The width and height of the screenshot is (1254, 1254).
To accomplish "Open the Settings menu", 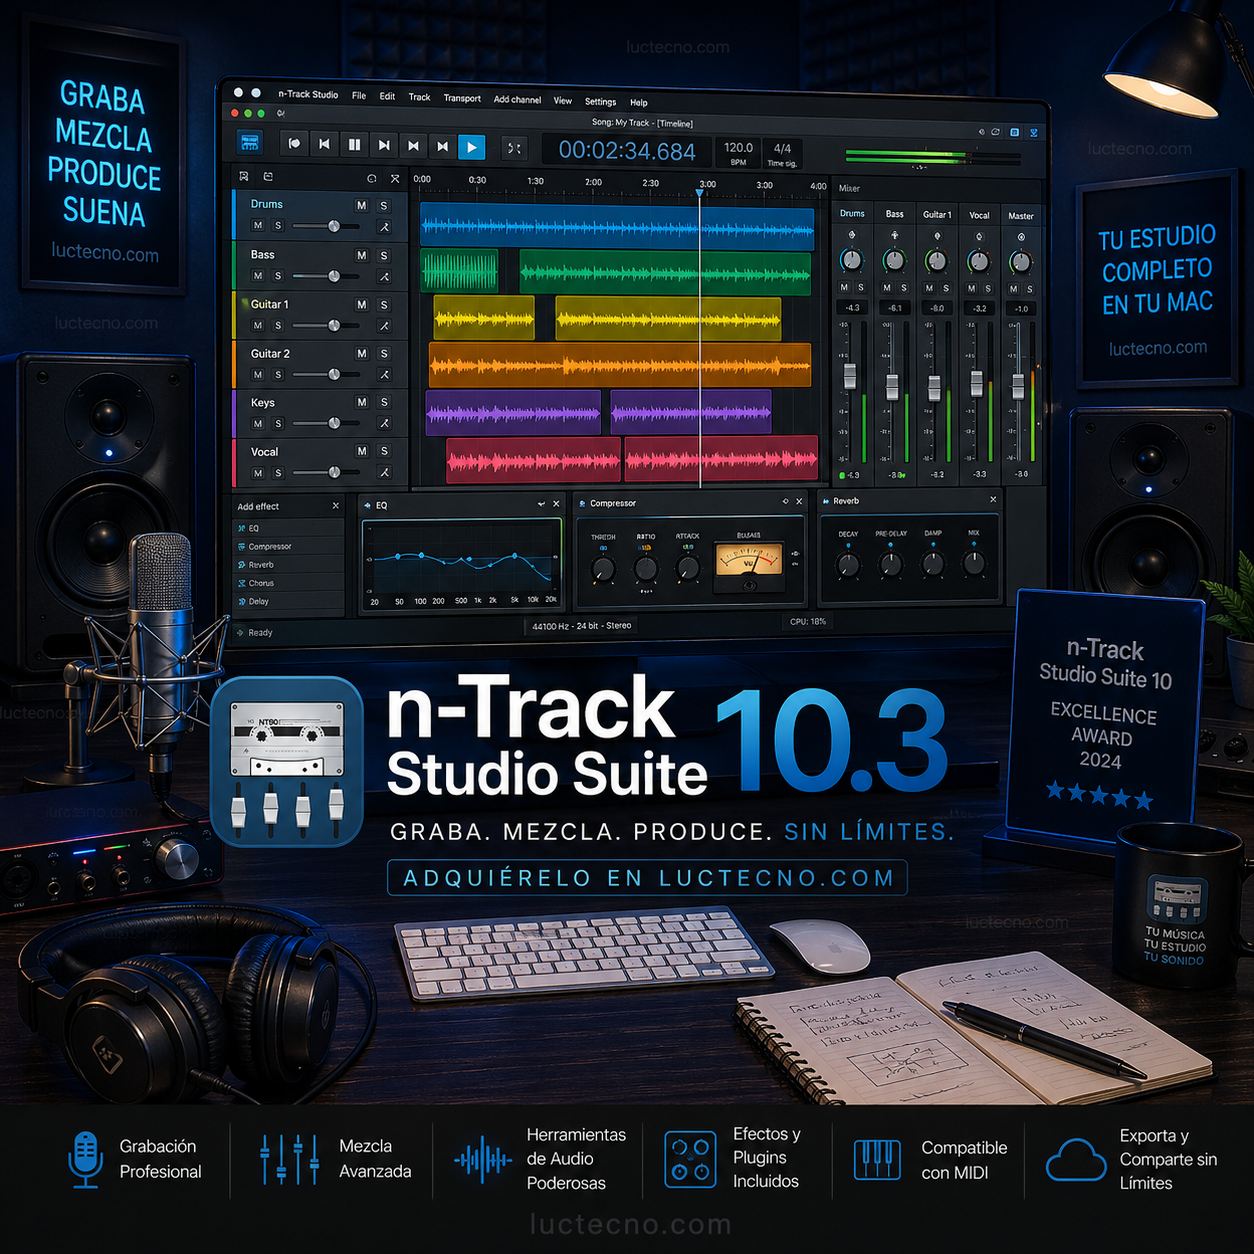I will (x=600, y=102).
